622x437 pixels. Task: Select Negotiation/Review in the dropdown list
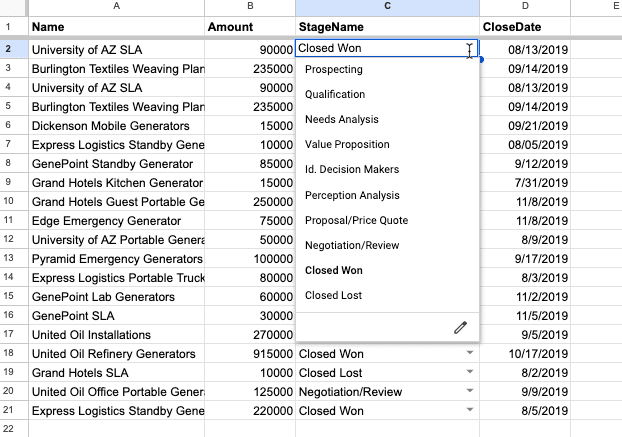click(352, 245)
